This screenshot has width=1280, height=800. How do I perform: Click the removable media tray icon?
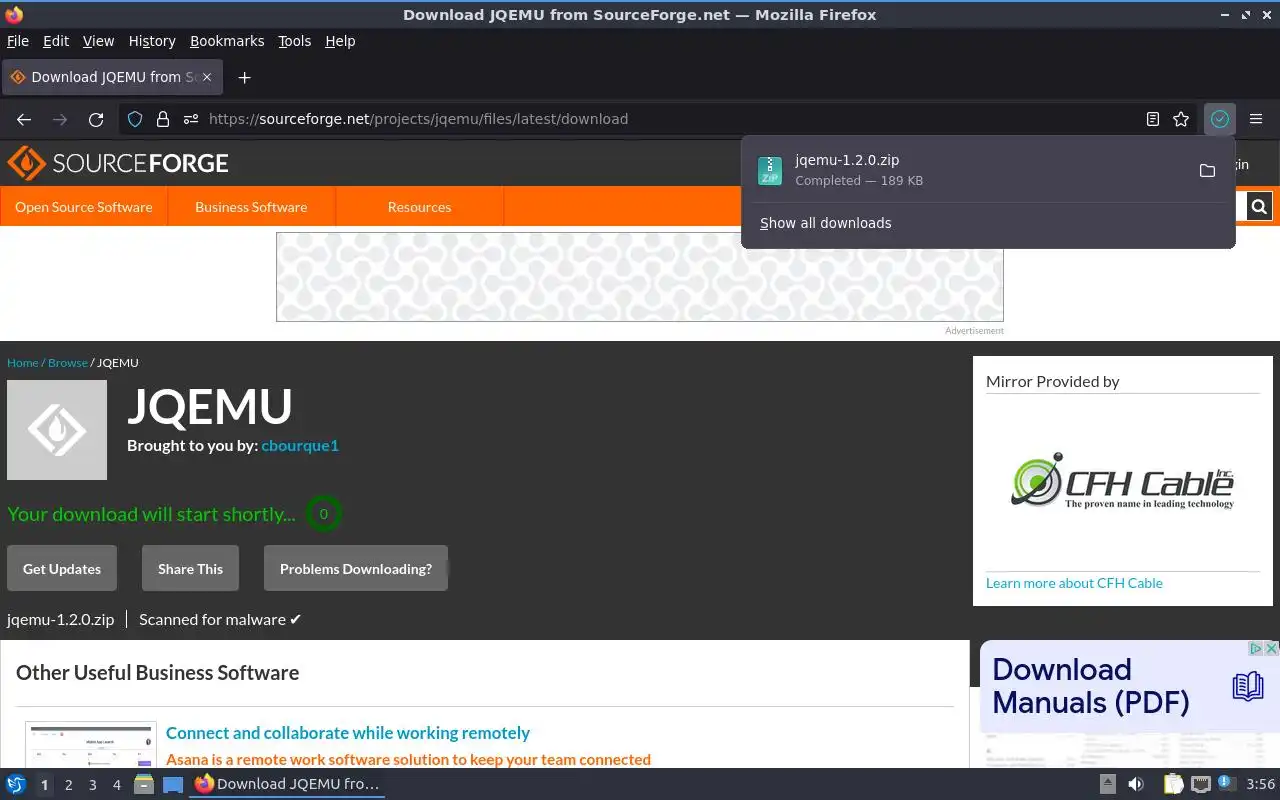pos(1107,784)
